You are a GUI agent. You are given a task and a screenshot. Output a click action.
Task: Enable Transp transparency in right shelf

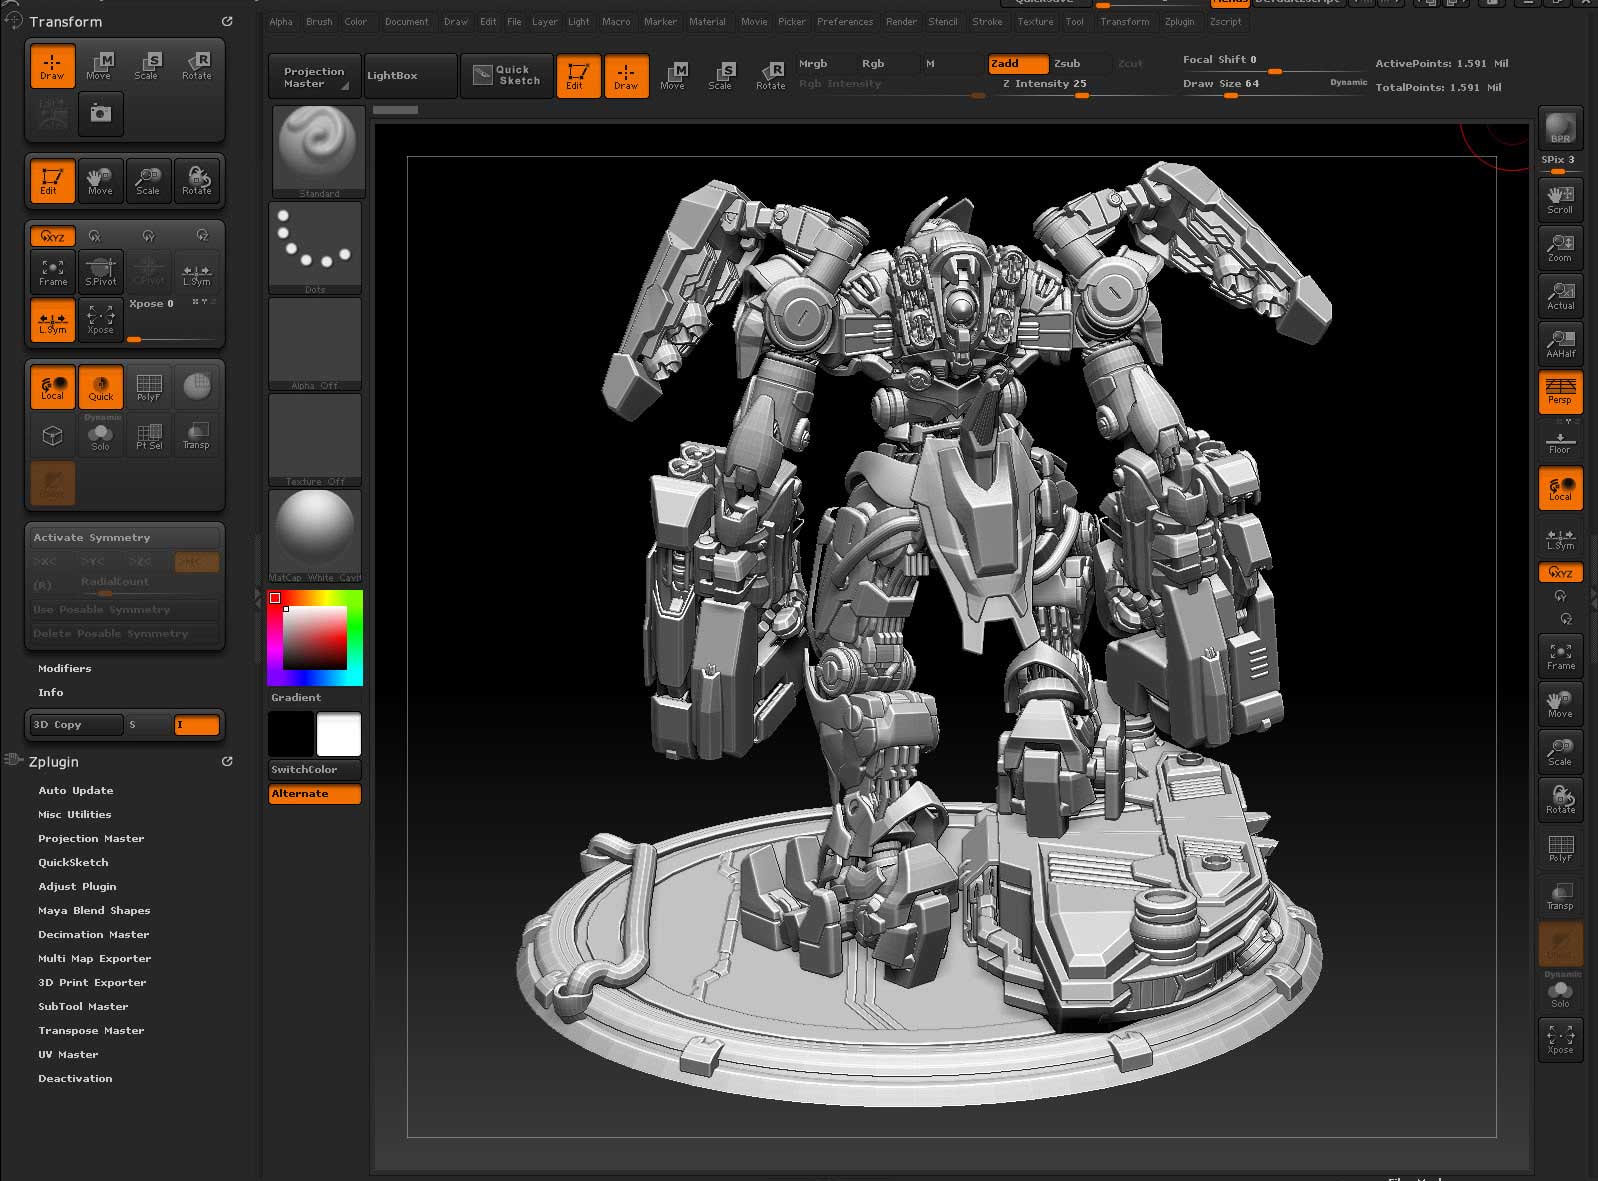[1559, 896]
